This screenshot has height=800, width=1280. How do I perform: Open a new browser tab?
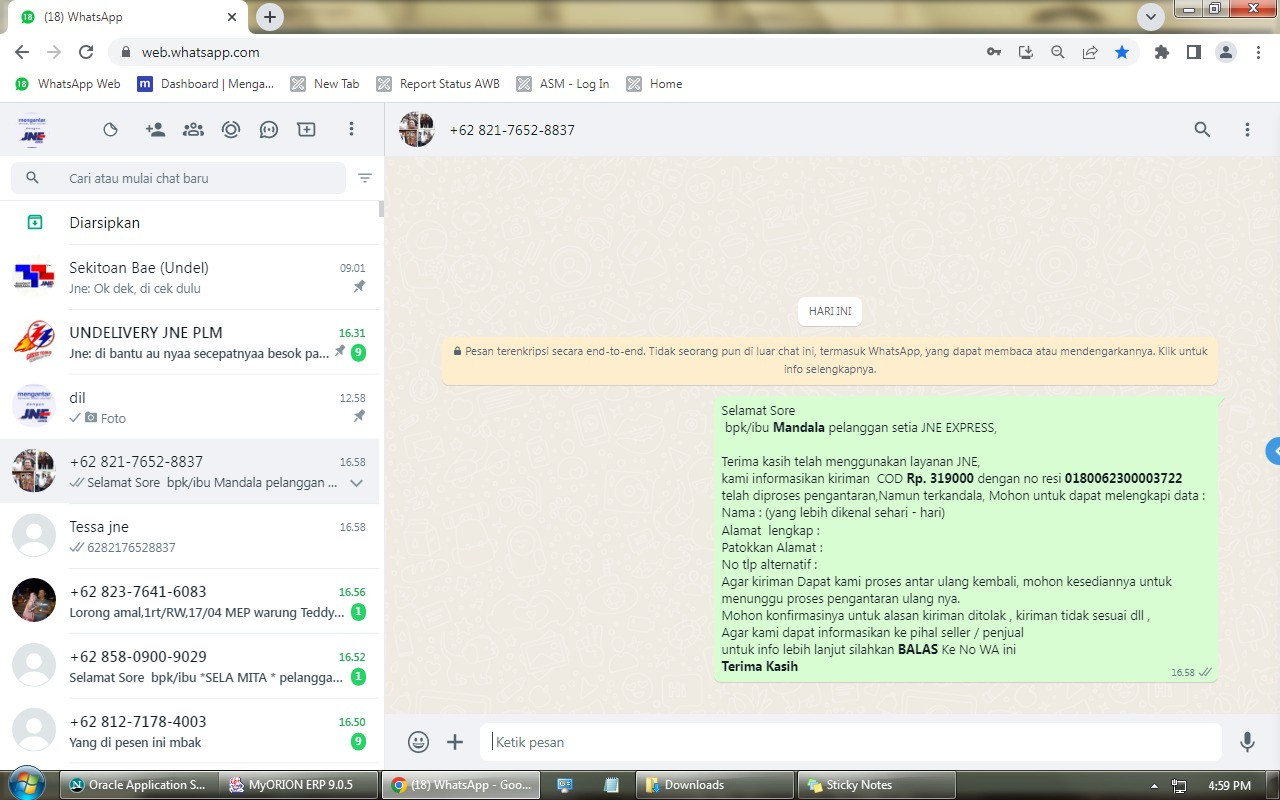click(x=270, y=17)
